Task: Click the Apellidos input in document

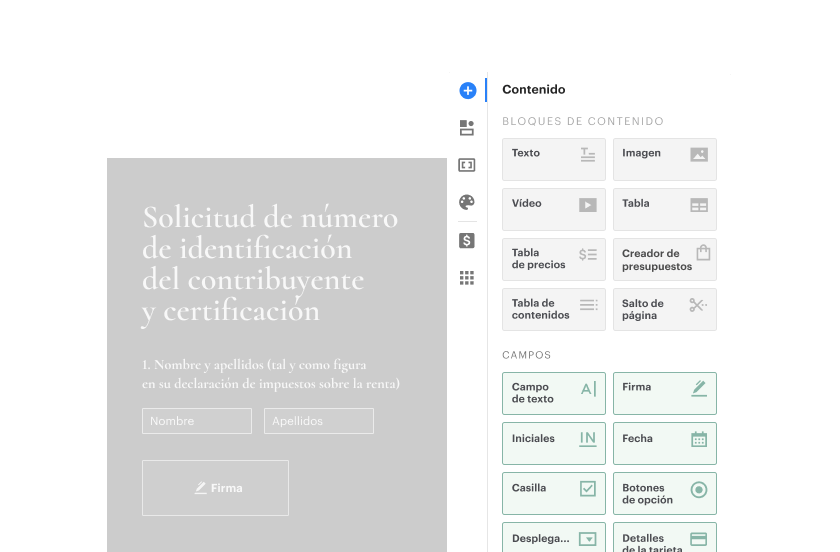Action: pos(319,421)
